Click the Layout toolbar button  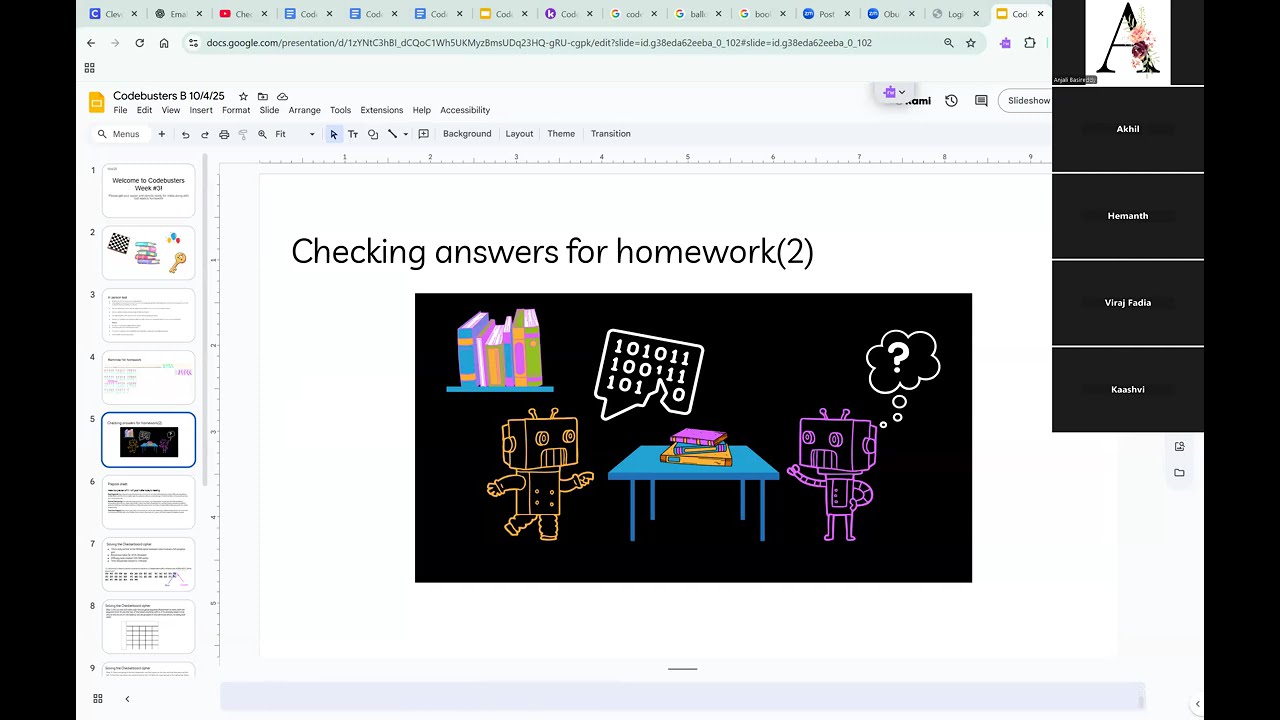click(519, 134)
